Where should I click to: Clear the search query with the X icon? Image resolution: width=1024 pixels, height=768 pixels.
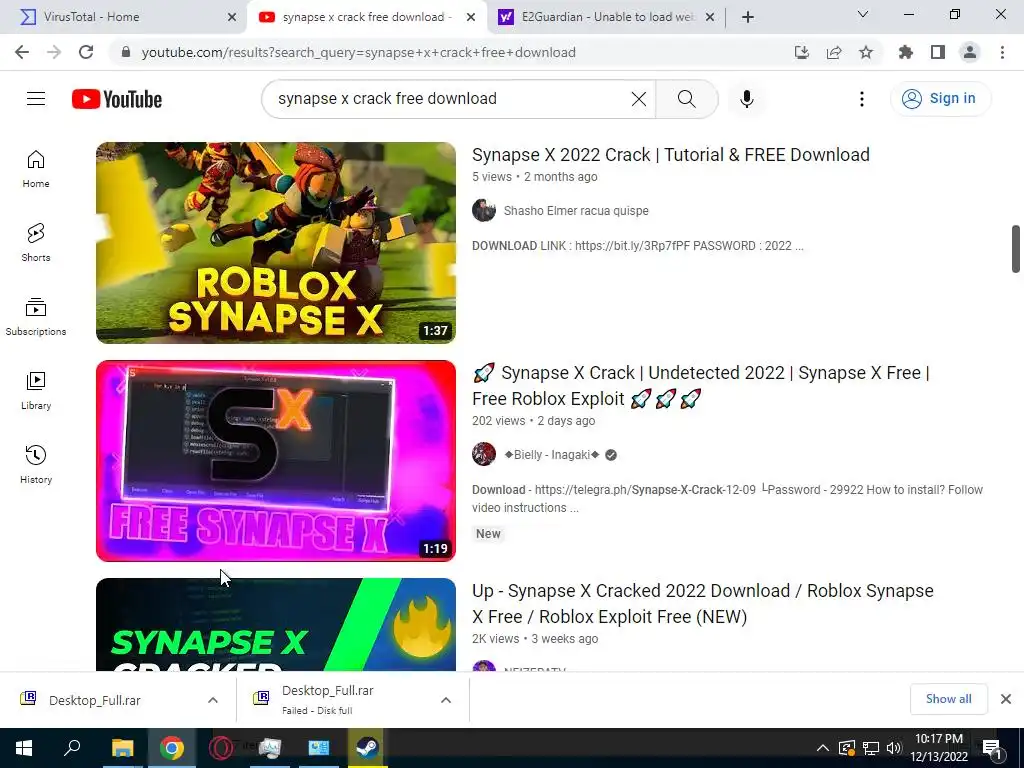639,99
